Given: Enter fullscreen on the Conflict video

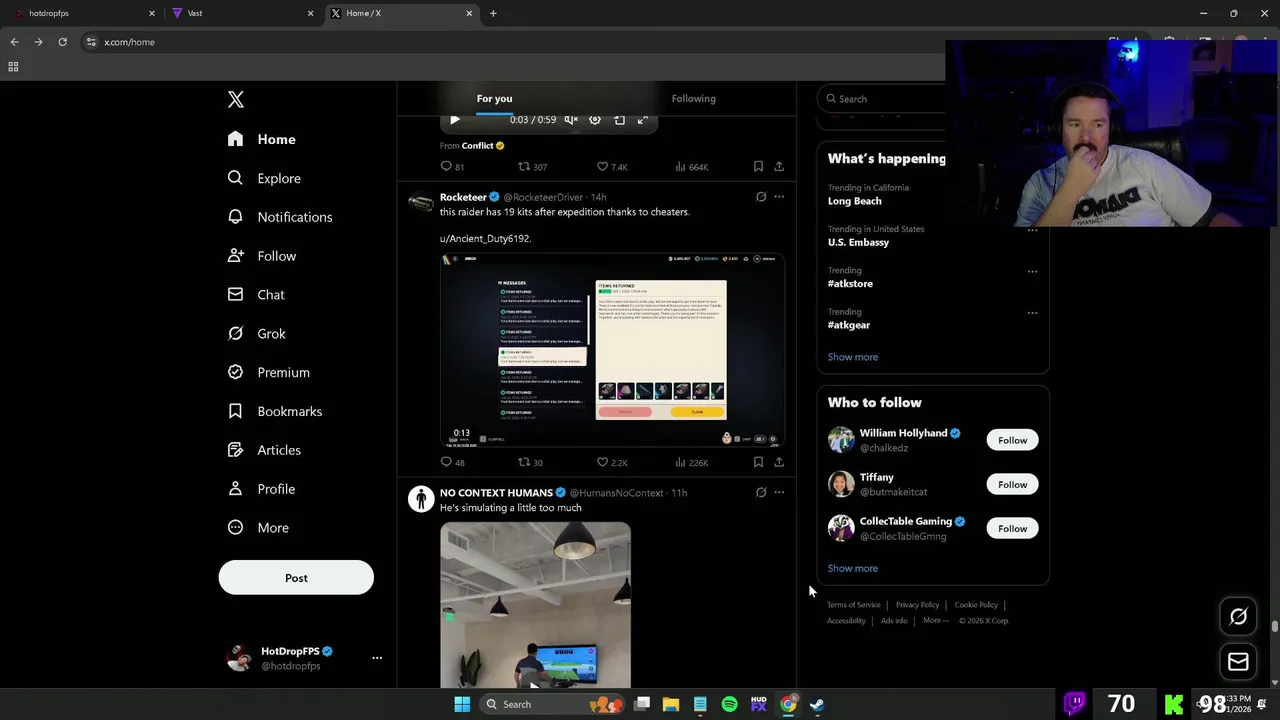Looking at the screenshot, I should click(643, 120).
